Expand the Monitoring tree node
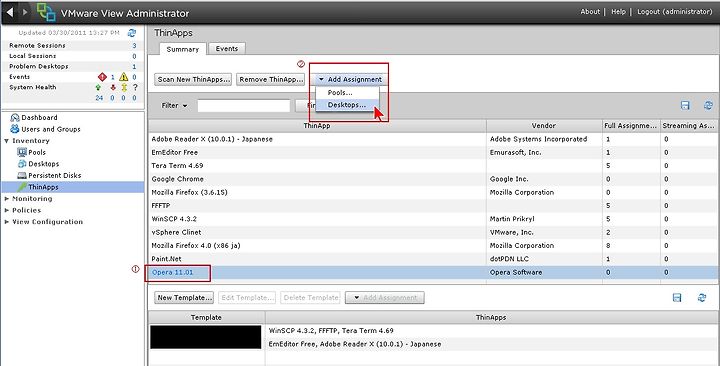The width and height of the screenshot is (720, 366). [x=6, y=198]
